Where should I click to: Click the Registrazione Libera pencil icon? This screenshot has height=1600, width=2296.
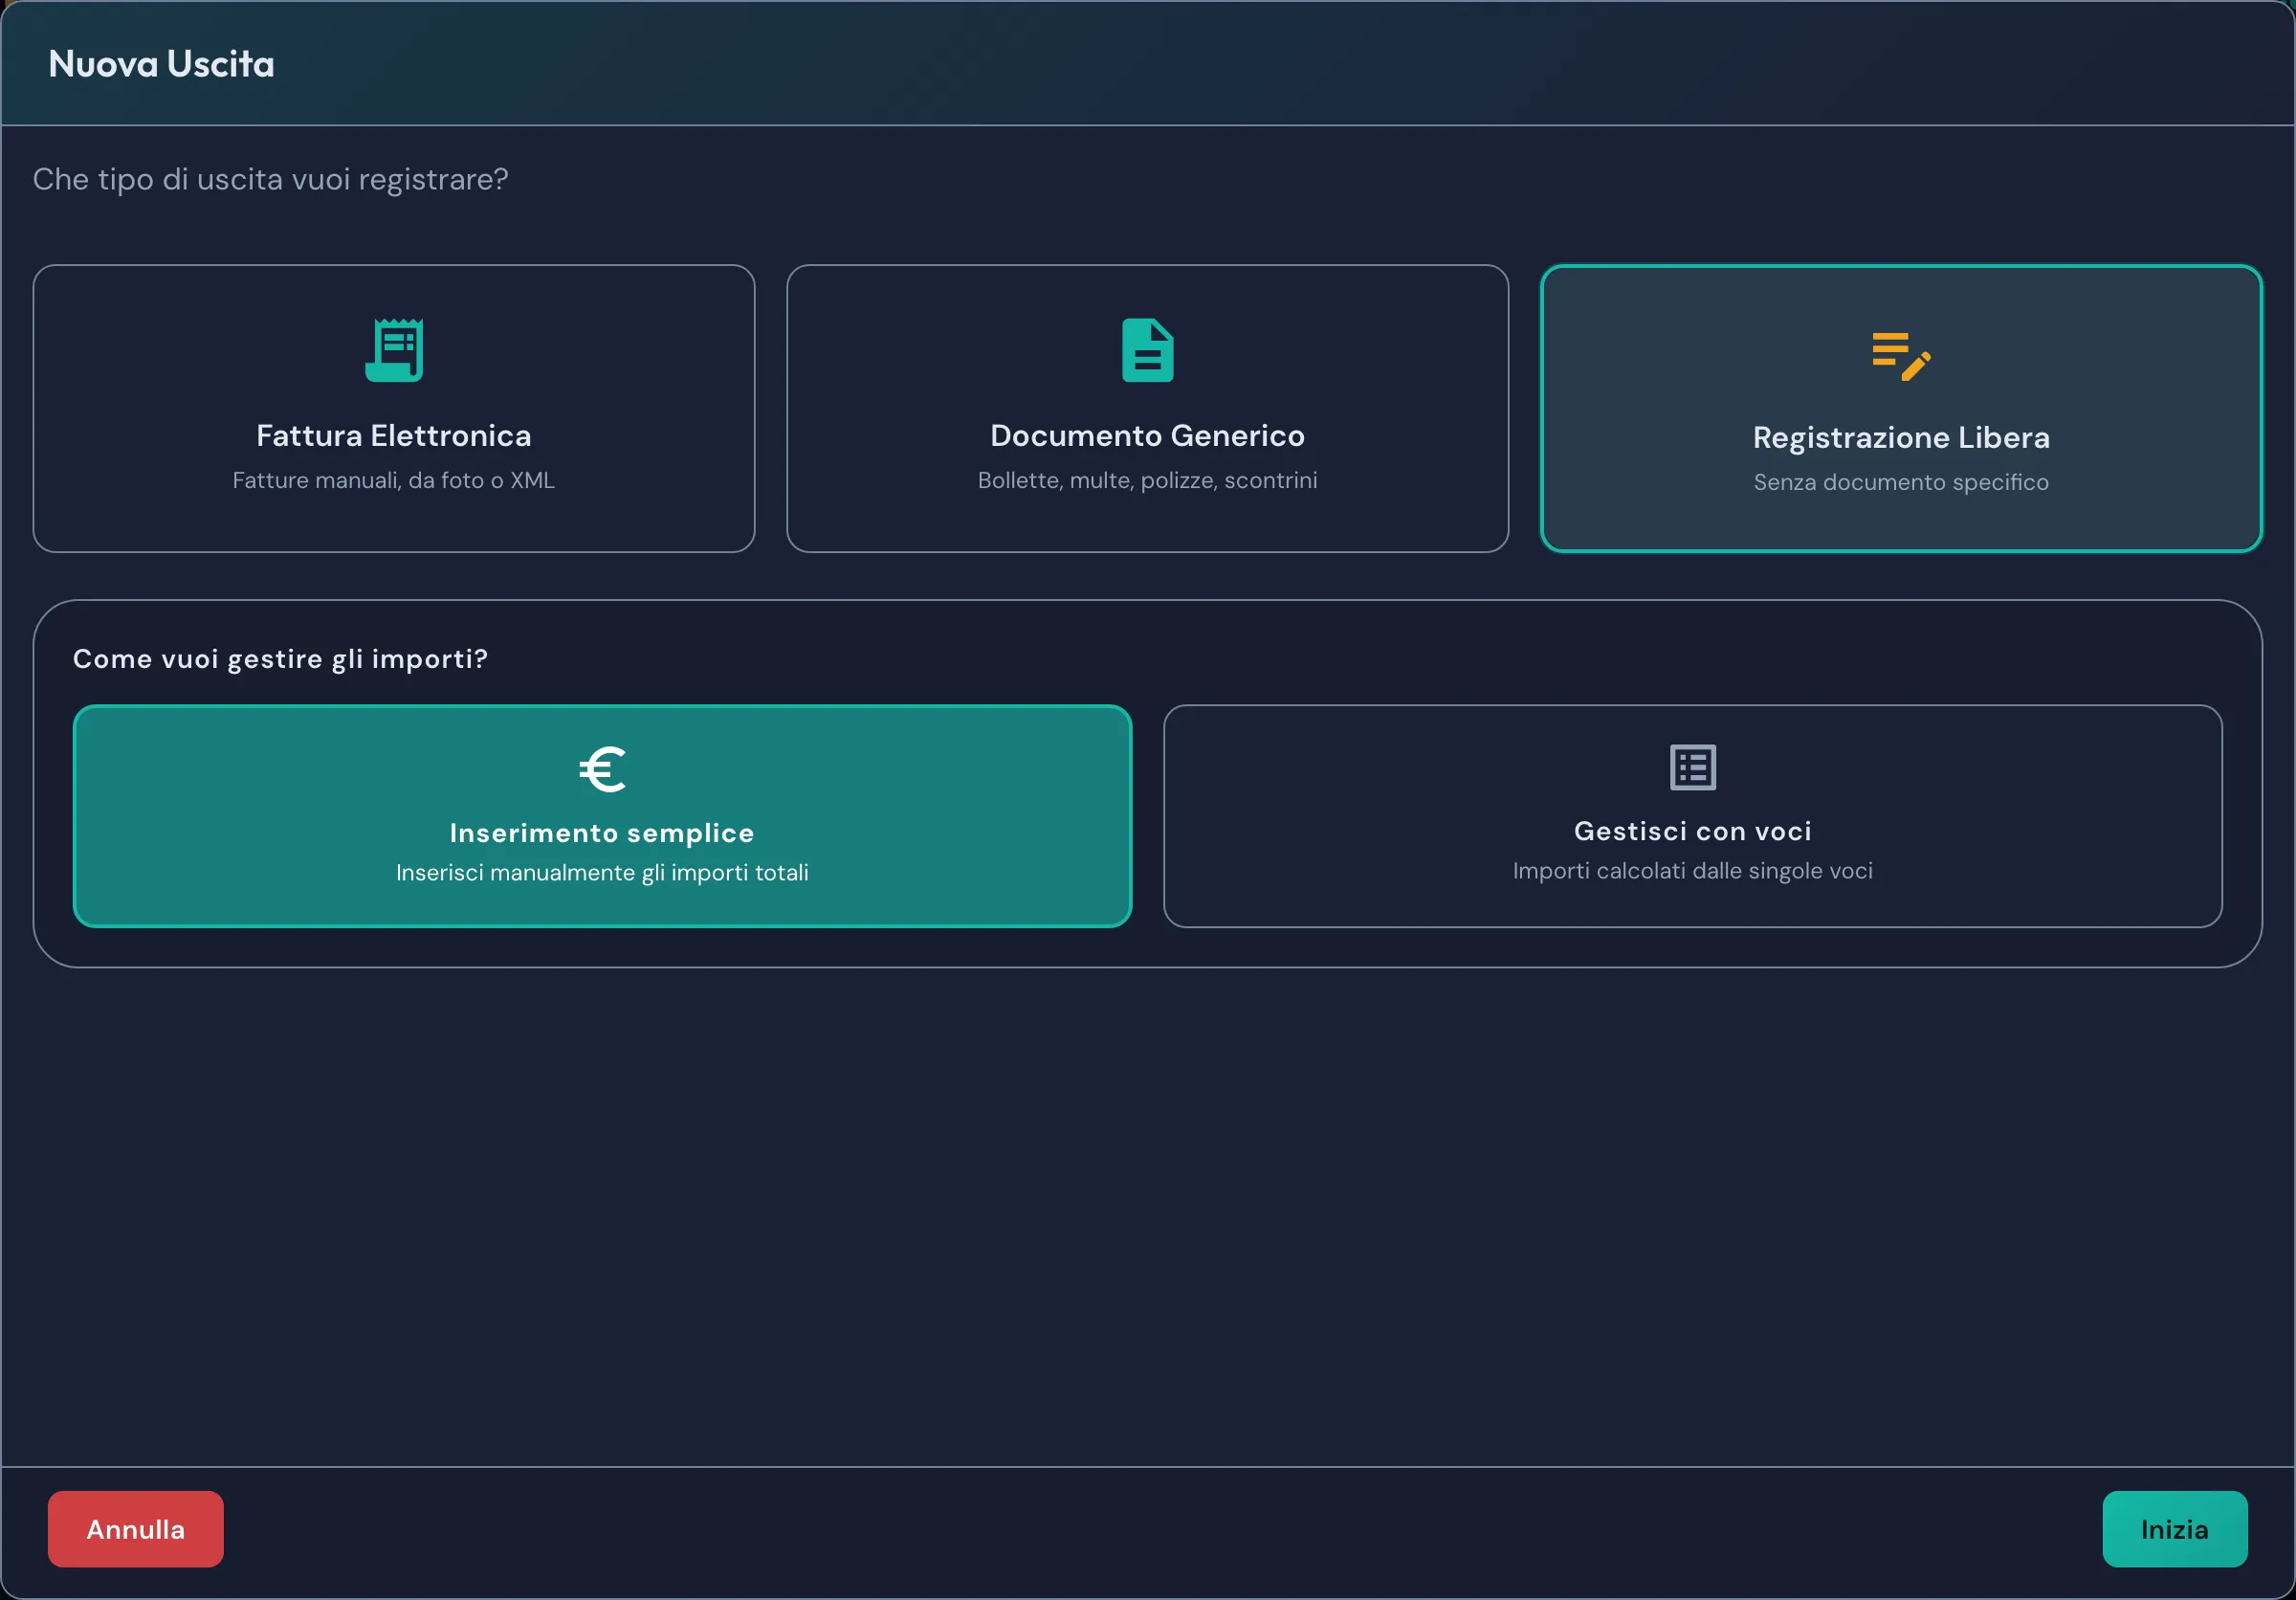point(1901,356)
